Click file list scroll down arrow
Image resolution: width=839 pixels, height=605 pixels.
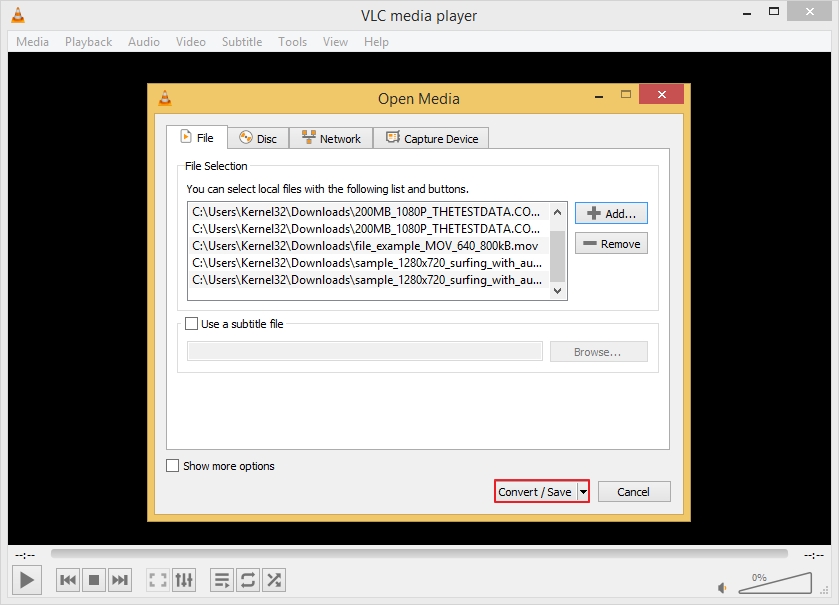[x=558, y=290]
